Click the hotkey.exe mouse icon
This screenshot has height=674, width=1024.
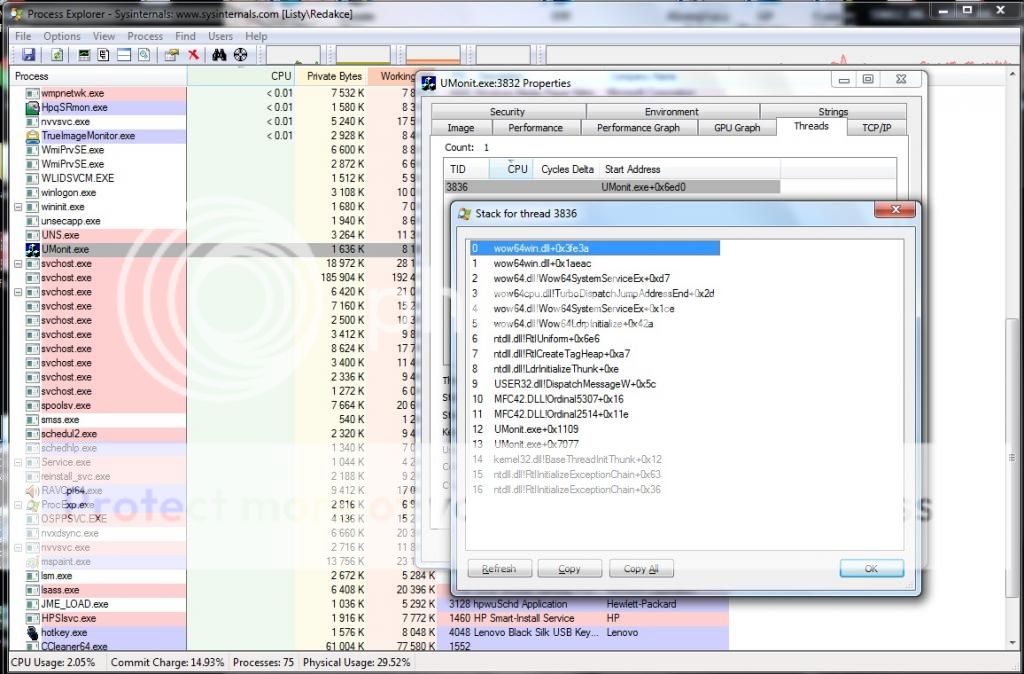click(33, 633)
